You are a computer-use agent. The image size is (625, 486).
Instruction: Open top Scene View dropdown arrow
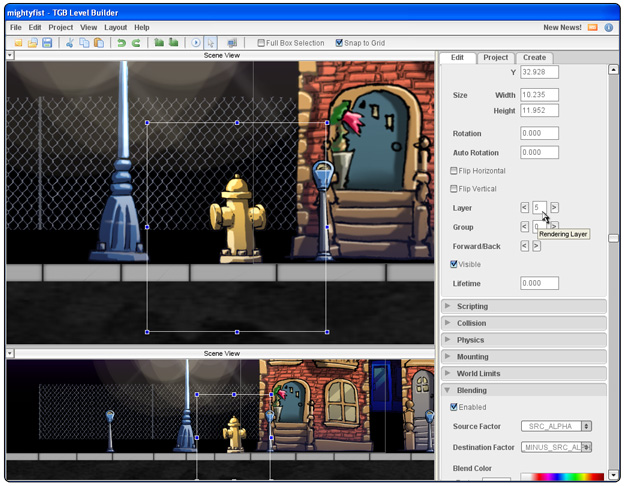[x=10, y=55]
